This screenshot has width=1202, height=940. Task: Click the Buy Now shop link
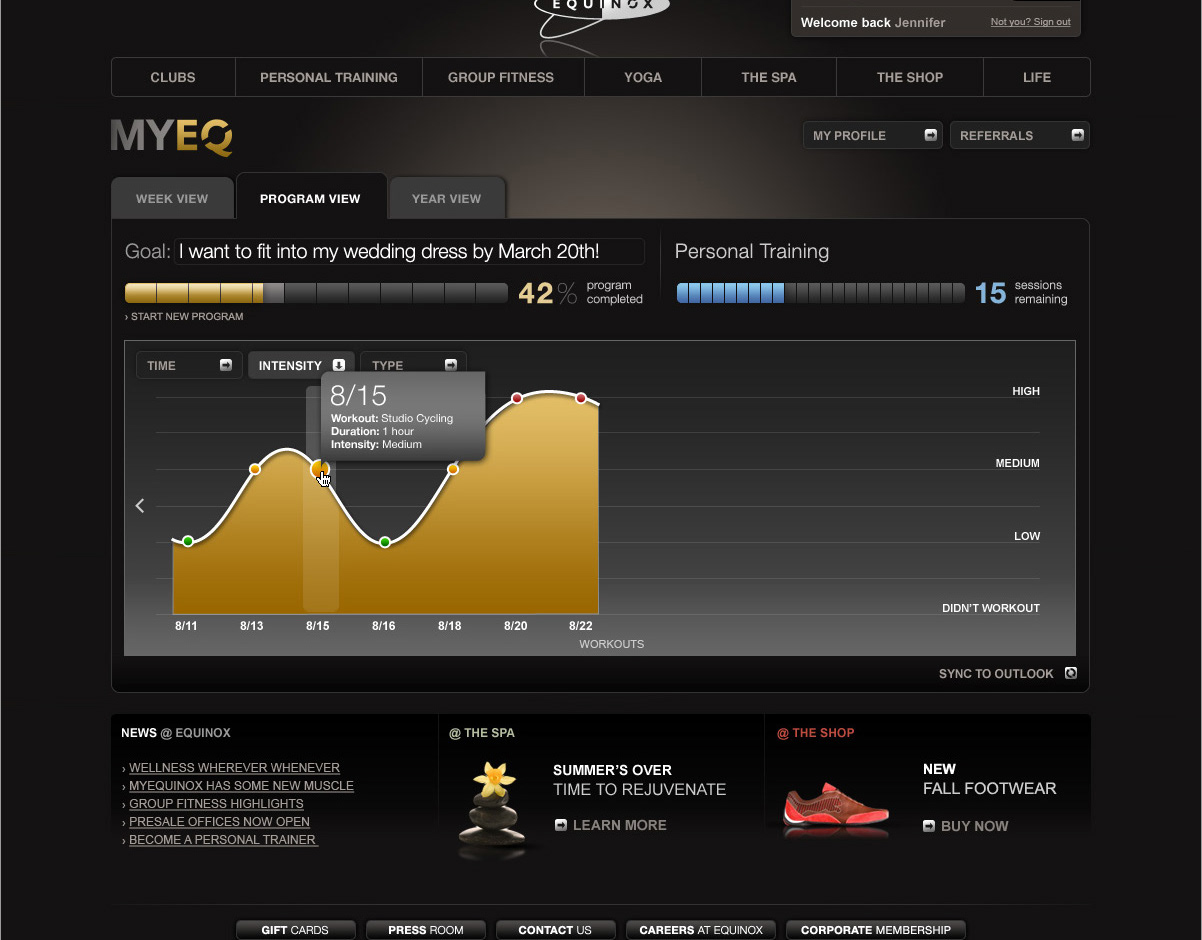point(975,826)
